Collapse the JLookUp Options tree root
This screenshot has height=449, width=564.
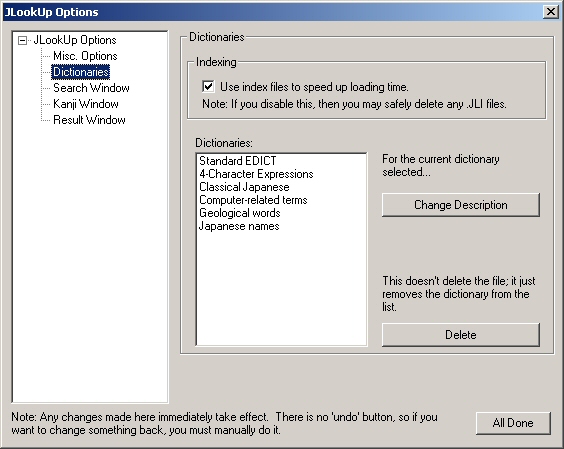coord(22,40)
